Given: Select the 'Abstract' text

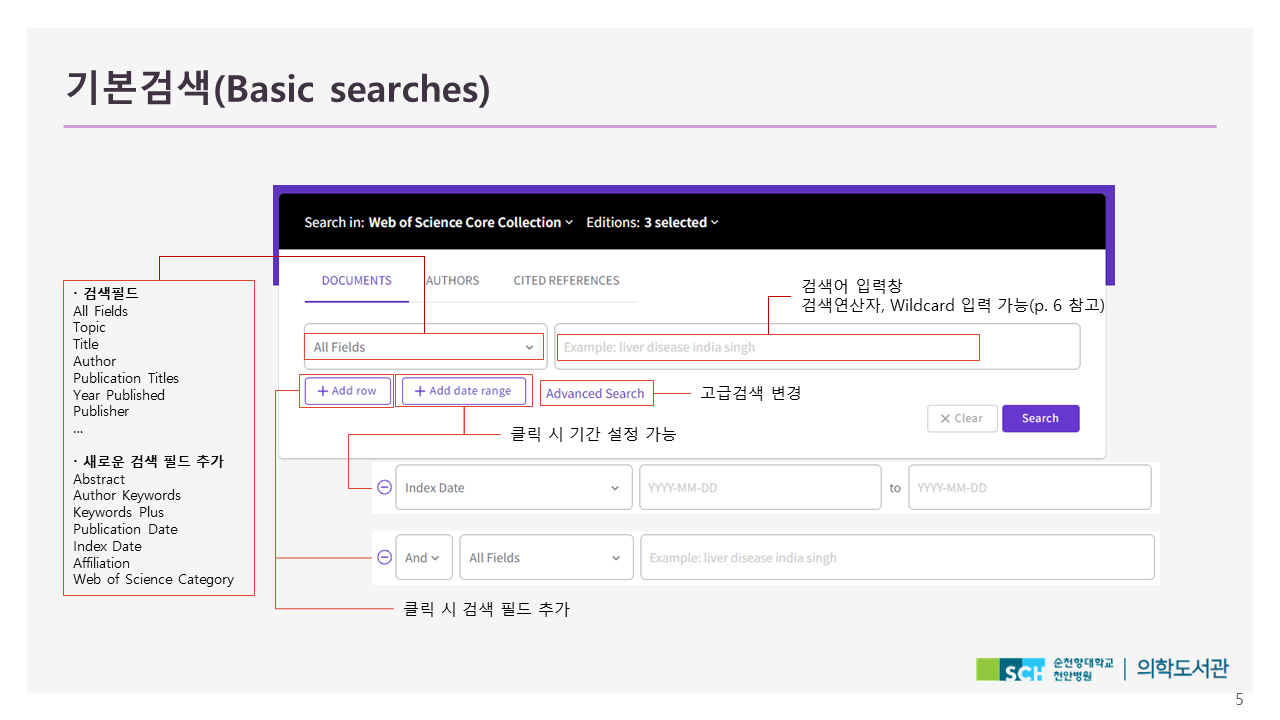Looking at the screenshot, I should 99,479.
